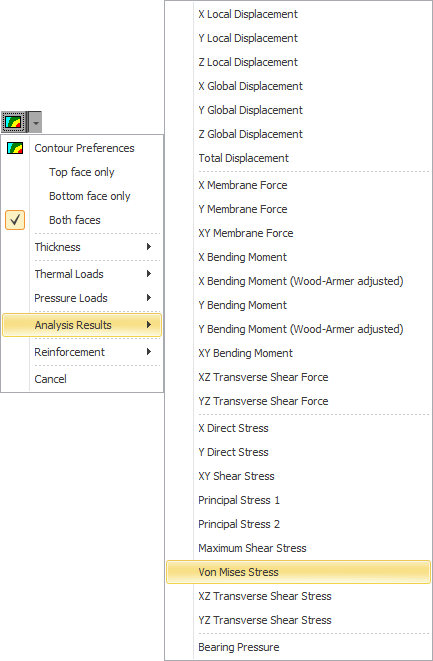Select Top face only option
The height and width of the screenshot is (661, 433).
[x=82, y=172]
